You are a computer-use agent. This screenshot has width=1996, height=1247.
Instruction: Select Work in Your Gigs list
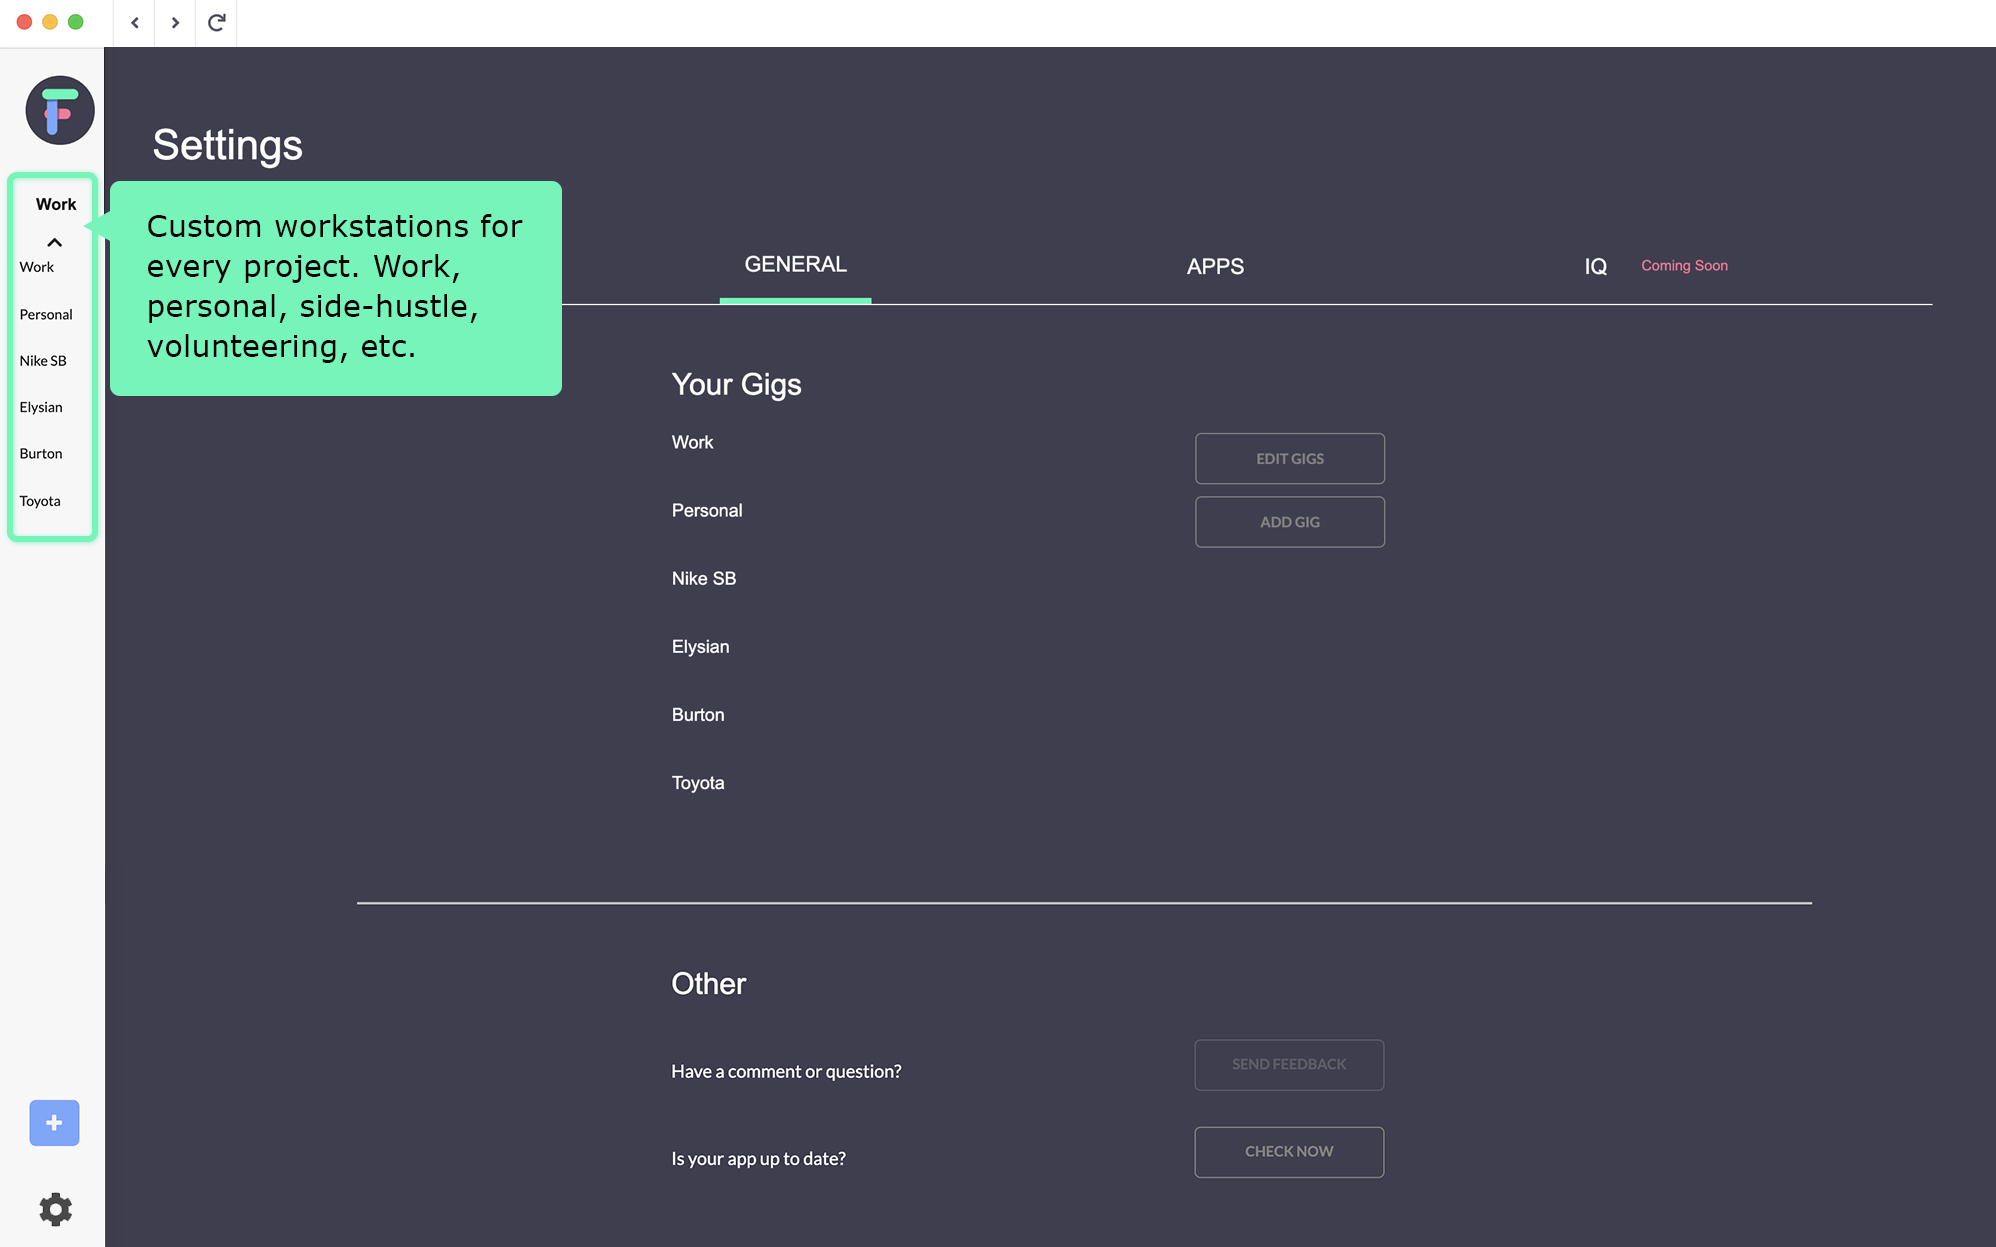[692, 442]
